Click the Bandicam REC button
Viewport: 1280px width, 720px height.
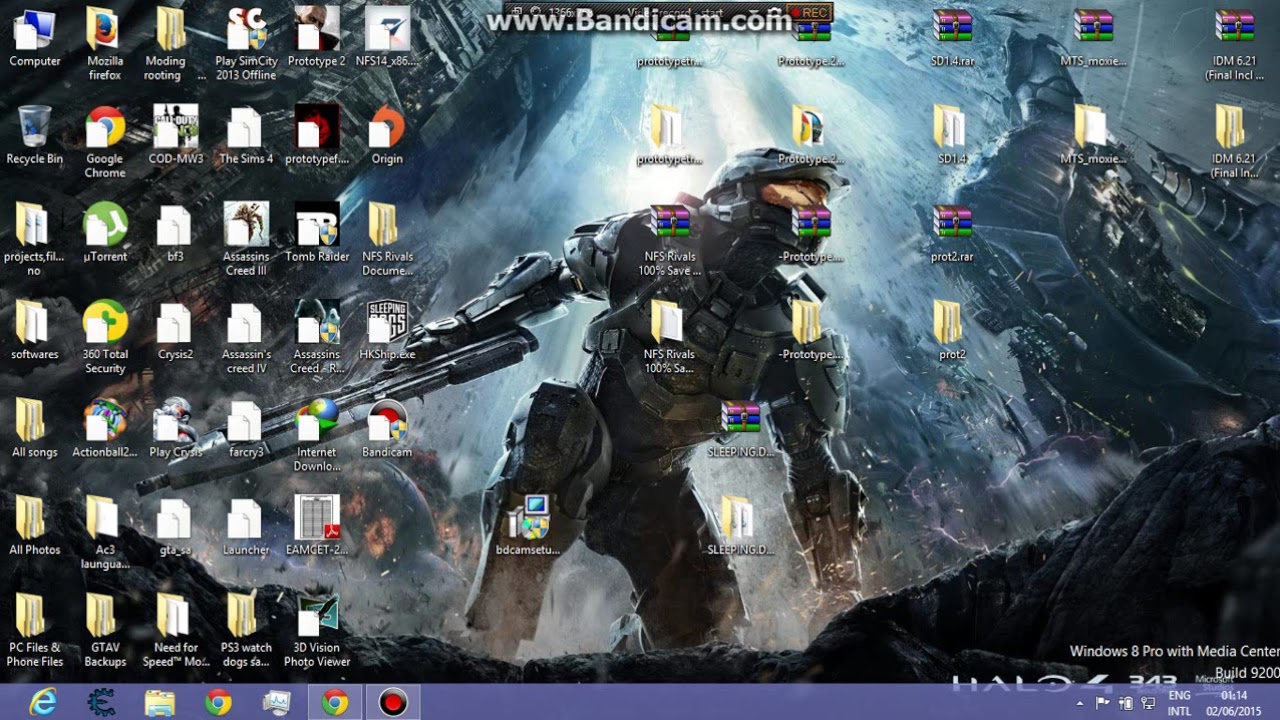809,13
